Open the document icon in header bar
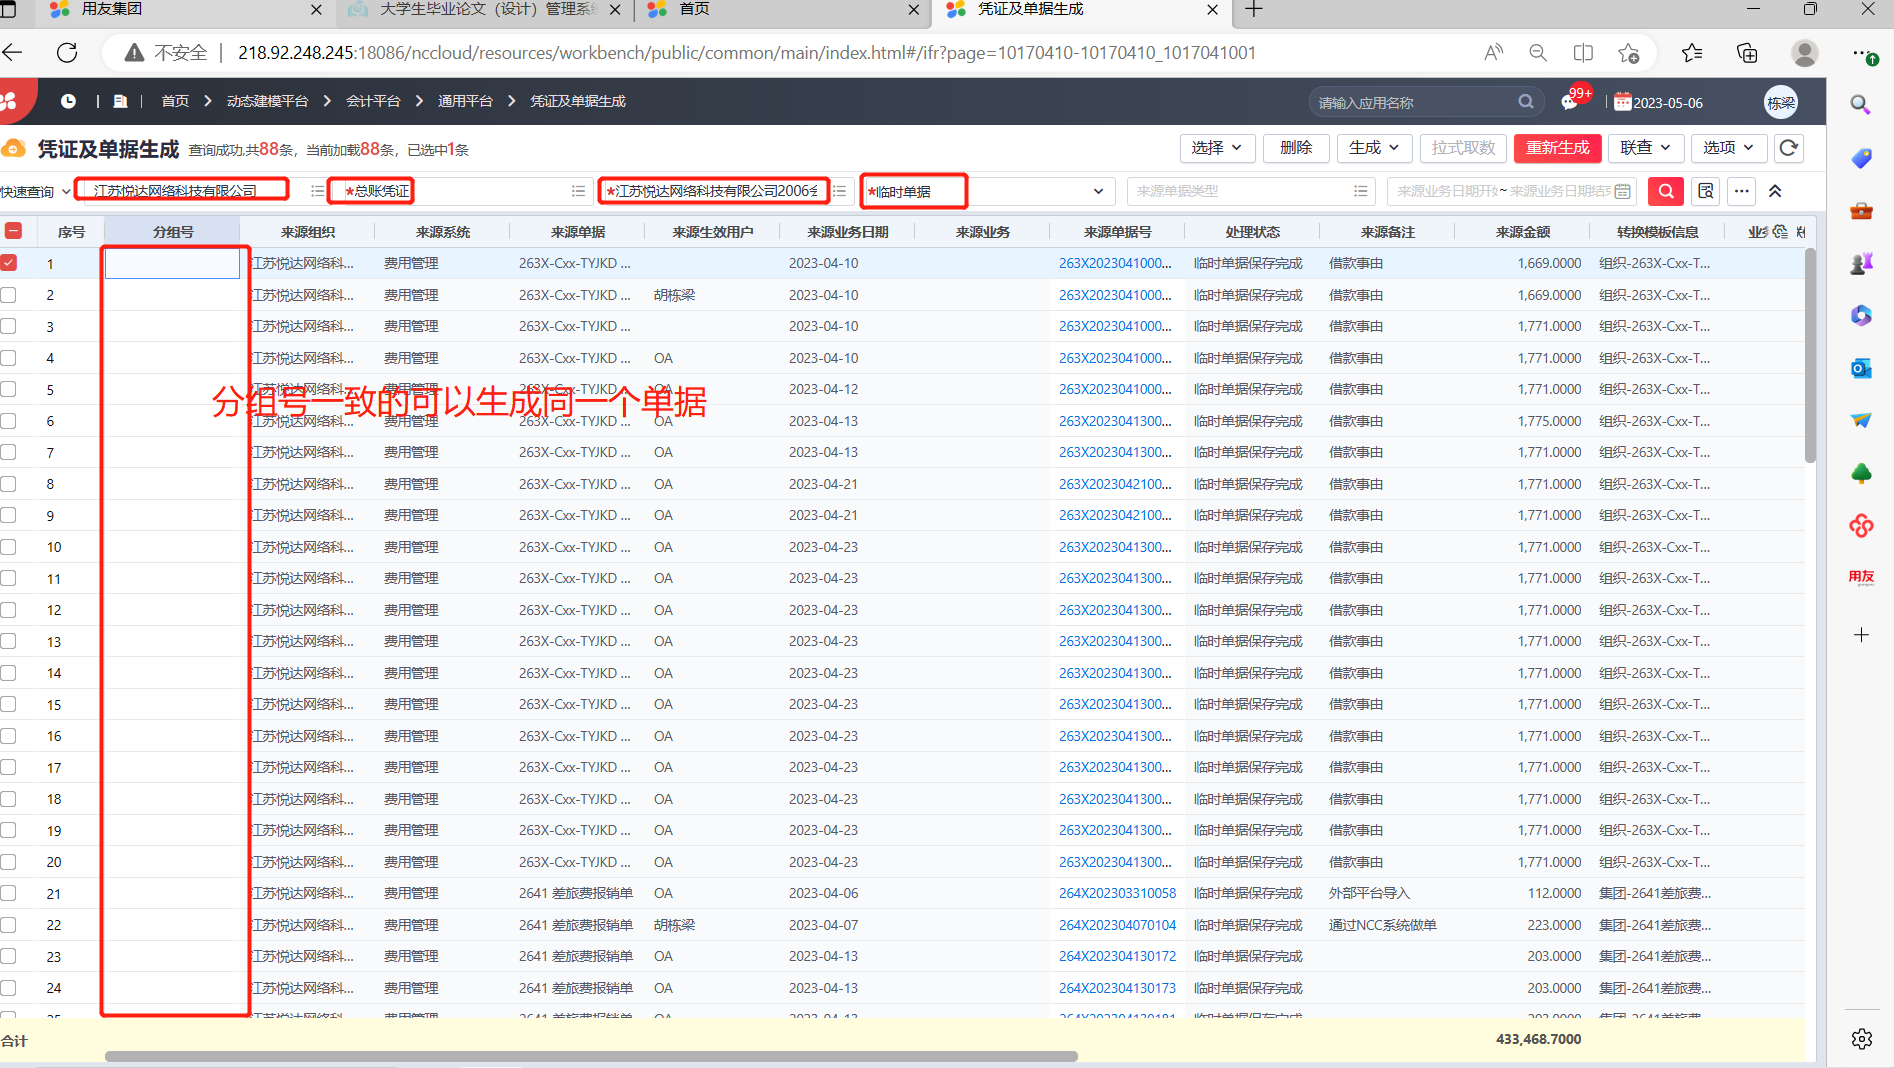 [x=120, y=101]
